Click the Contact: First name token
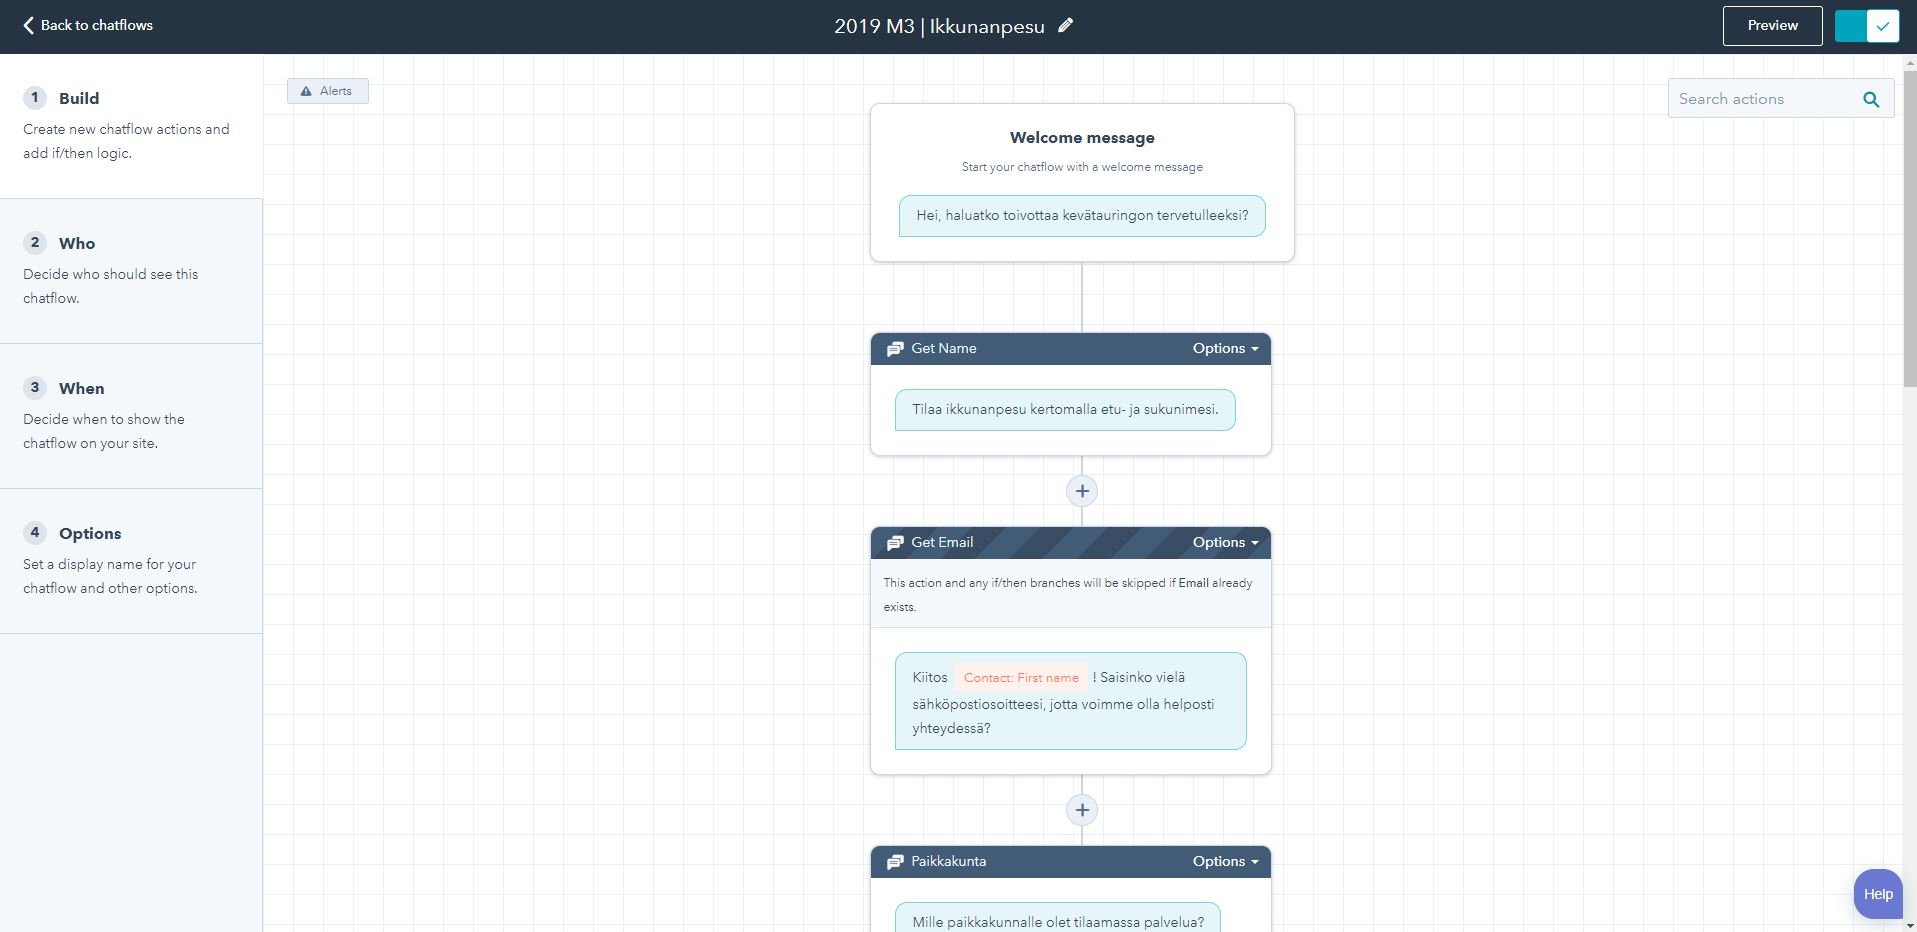The image size is (1917, 932). click(x=1020, y=677)
